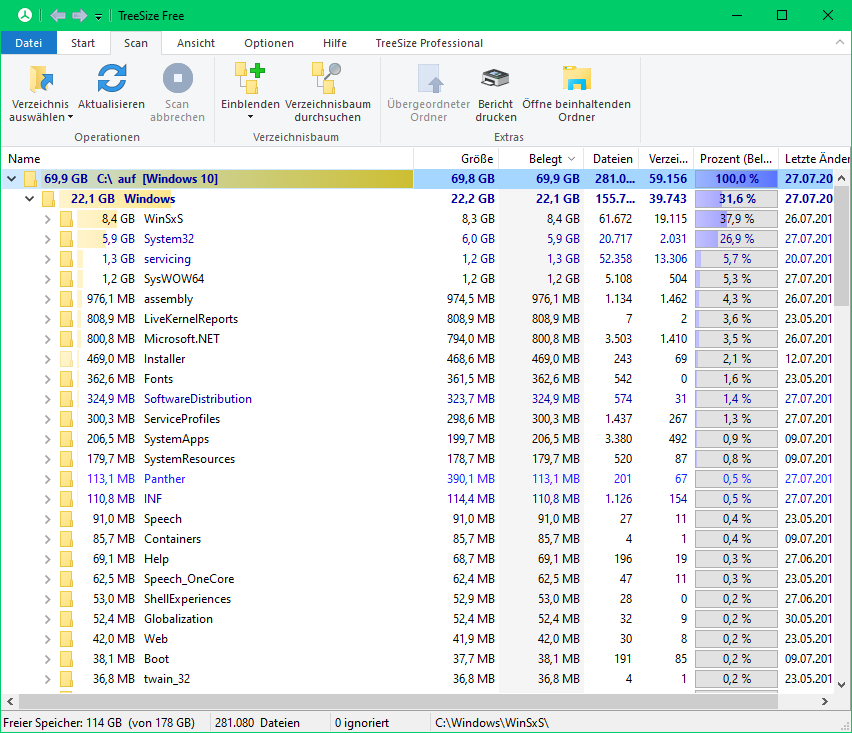Image resolution: width=852 pixels, height=733 pixels.
Task: Sort by Letzte Änderung column header
Action: 815,159
